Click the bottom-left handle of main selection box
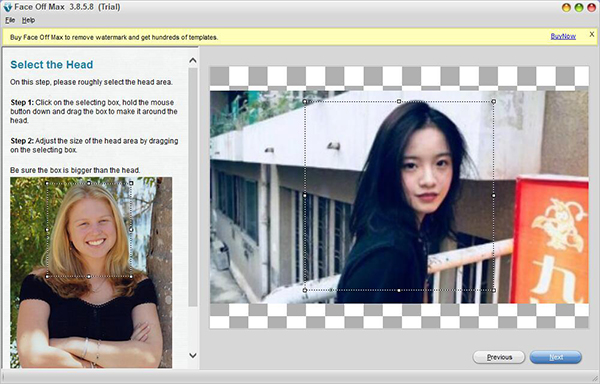600x384 pixels. coord(305,290)
